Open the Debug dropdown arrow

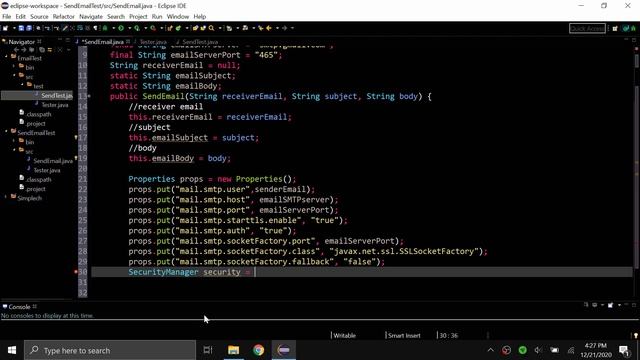113,28
